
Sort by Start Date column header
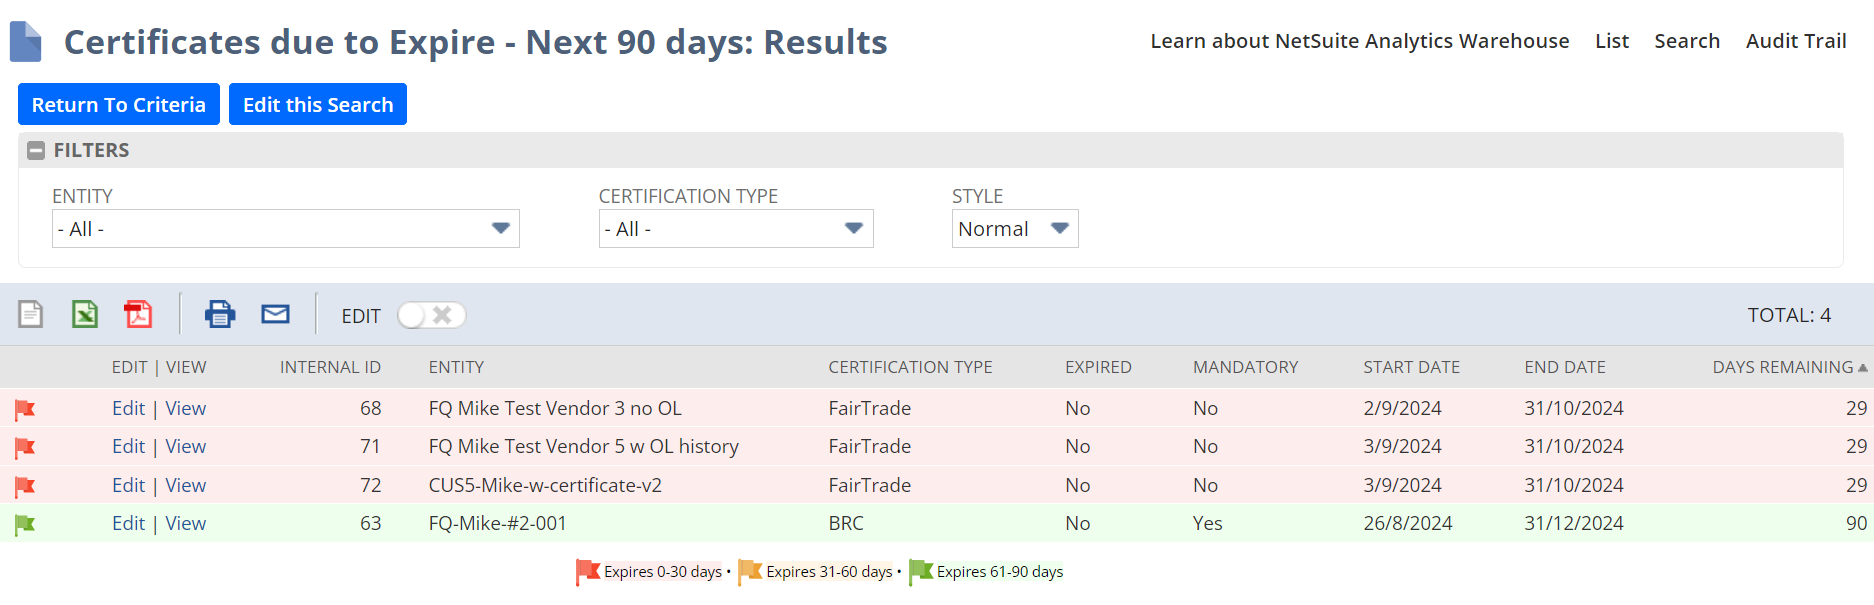pos(1411,367)
